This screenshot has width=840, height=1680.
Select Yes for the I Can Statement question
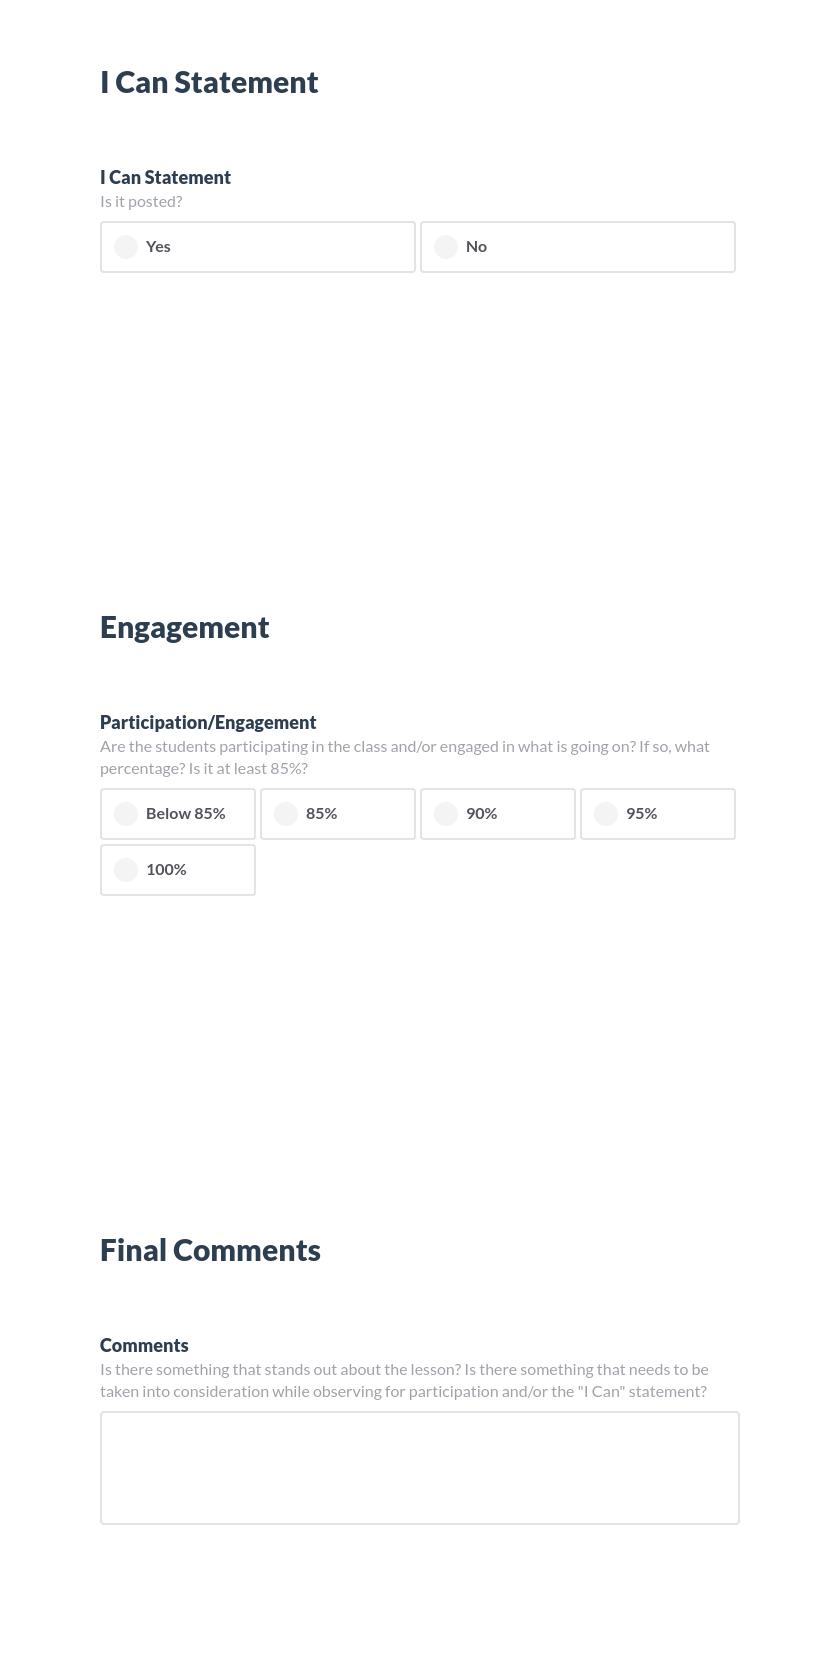[257, 246]
